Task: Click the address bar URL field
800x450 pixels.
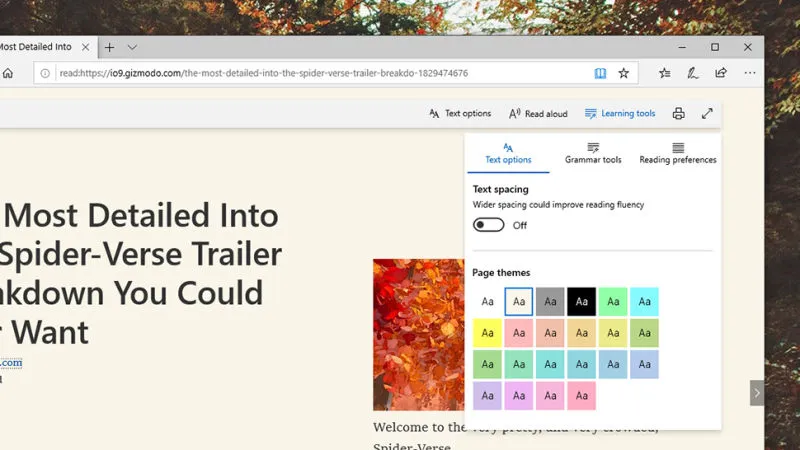Action: tap(310, 73)
